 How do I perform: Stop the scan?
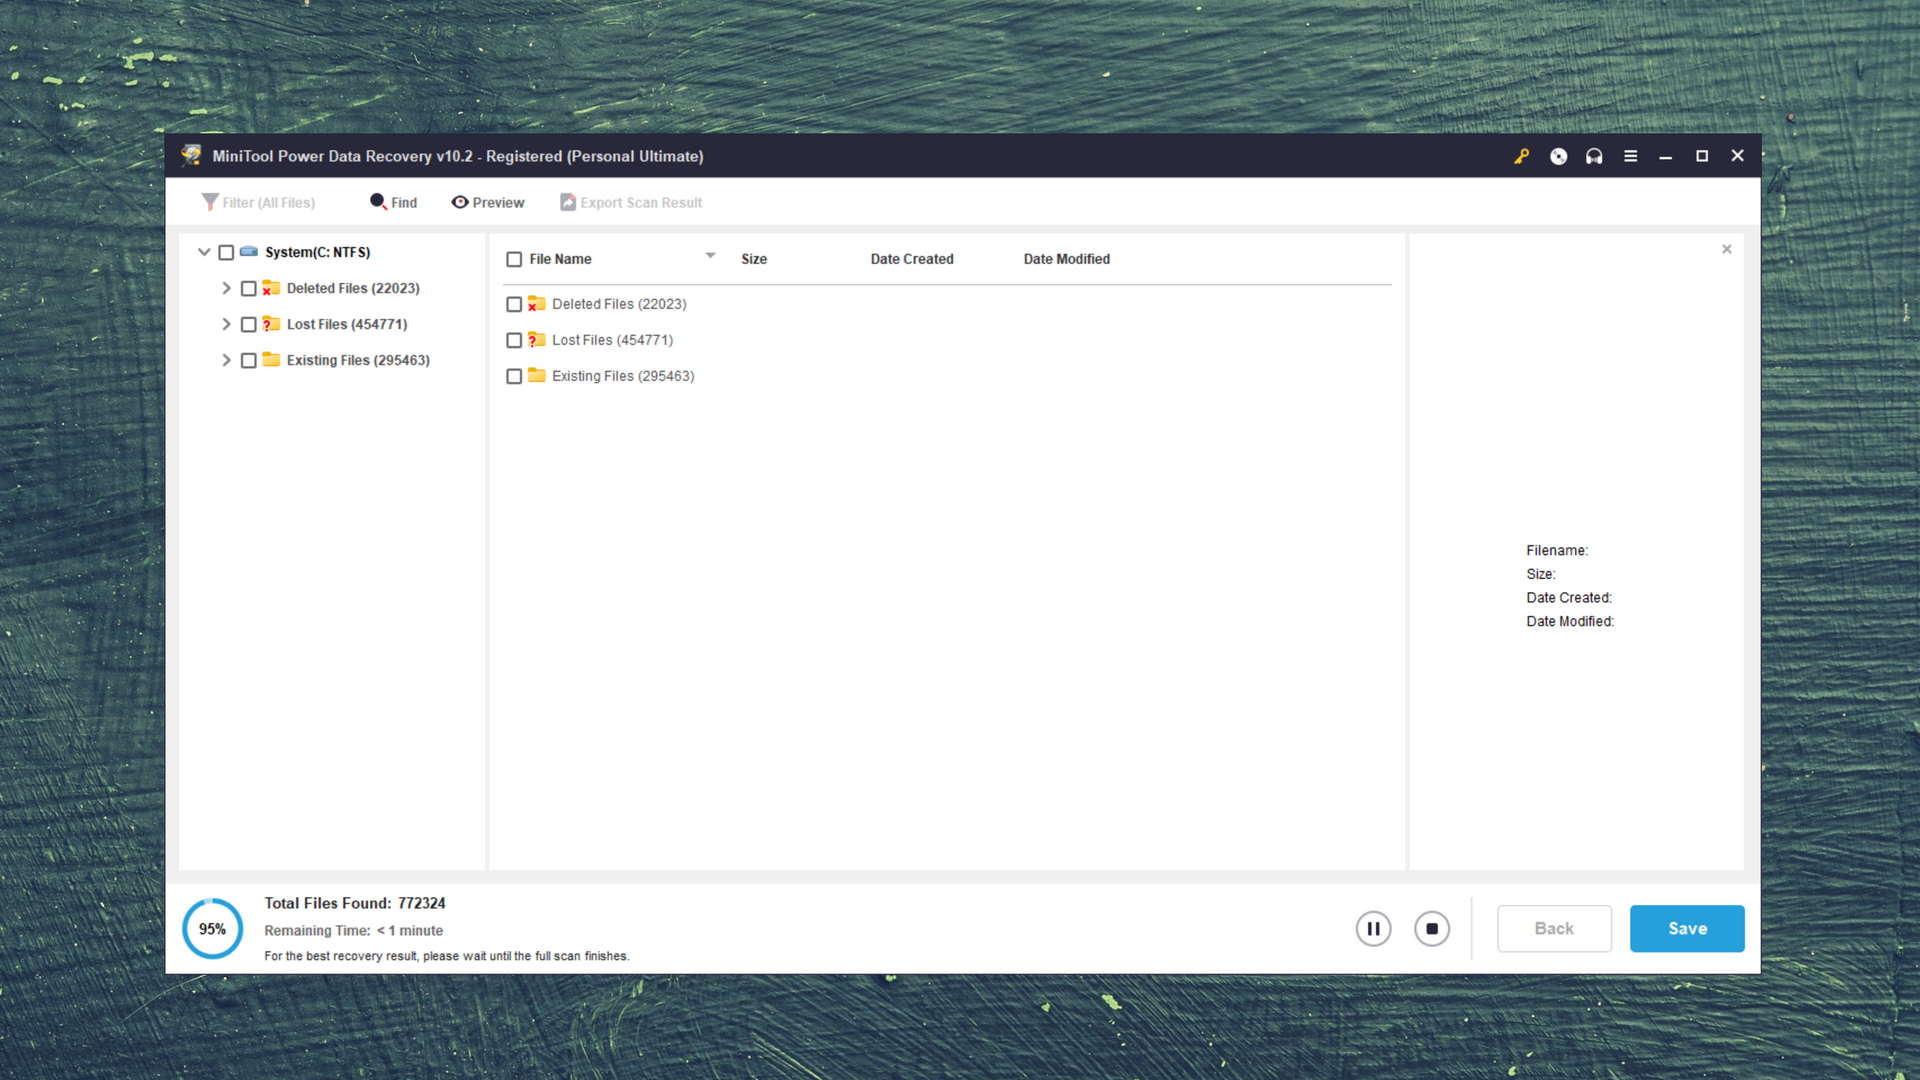[1432, 929]
